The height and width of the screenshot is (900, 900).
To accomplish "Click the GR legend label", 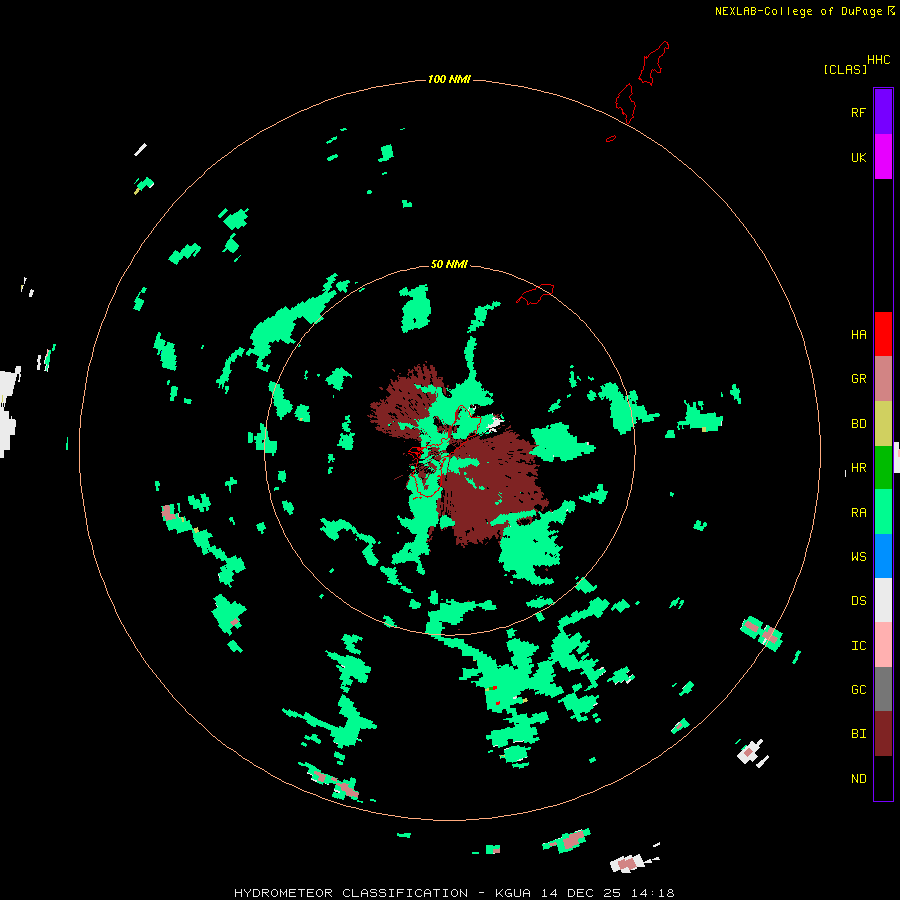I will 858,379.
